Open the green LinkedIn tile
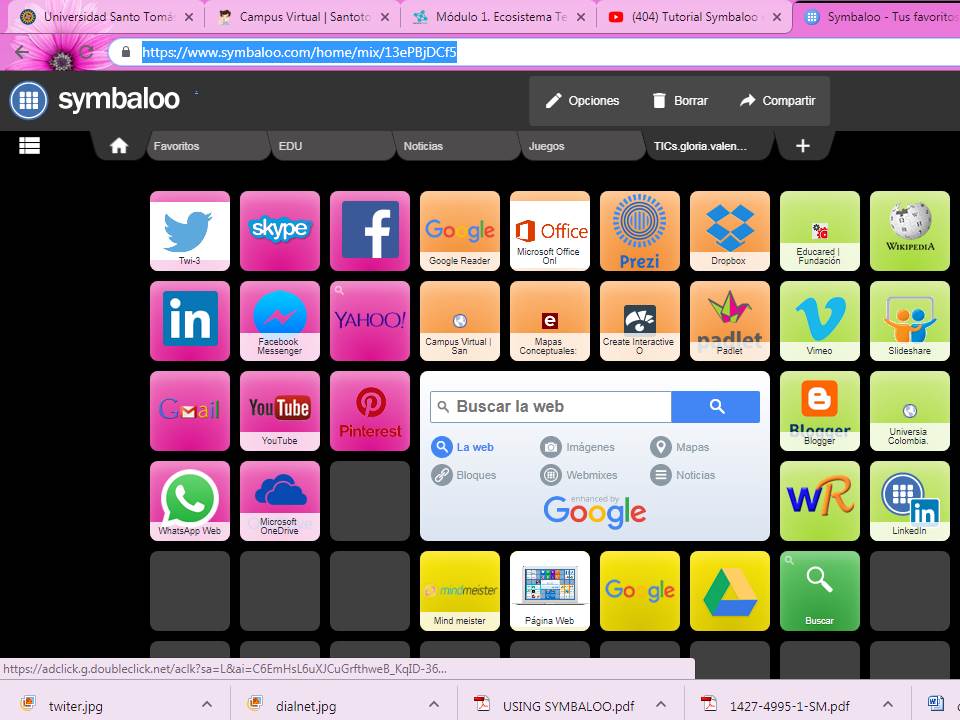The width and height of the screenshot is (960, 720). [x=910, y=501]
